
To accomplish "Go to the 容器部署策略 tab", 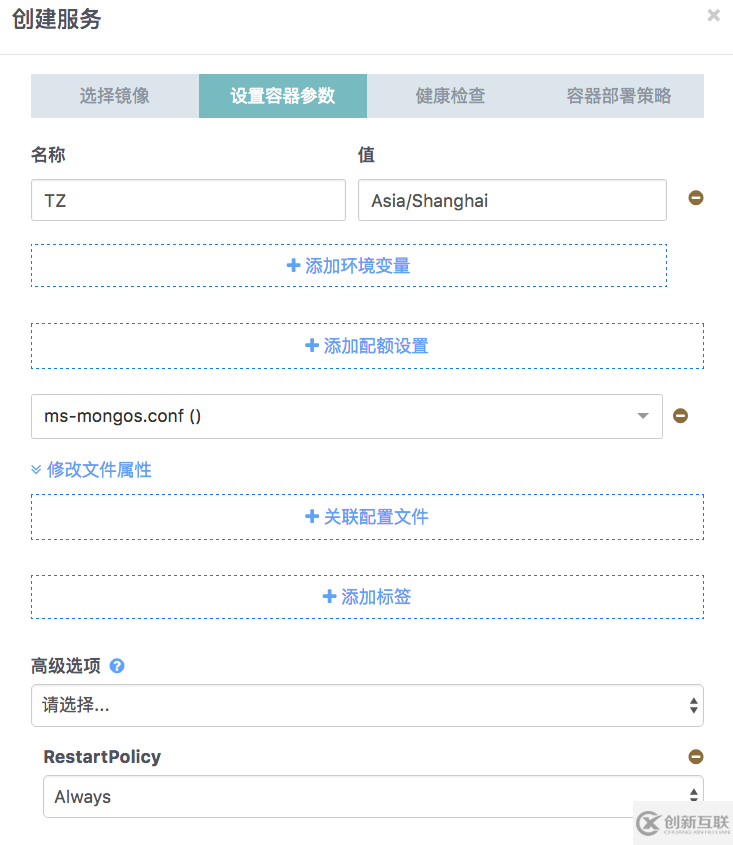I will (619, 96).
